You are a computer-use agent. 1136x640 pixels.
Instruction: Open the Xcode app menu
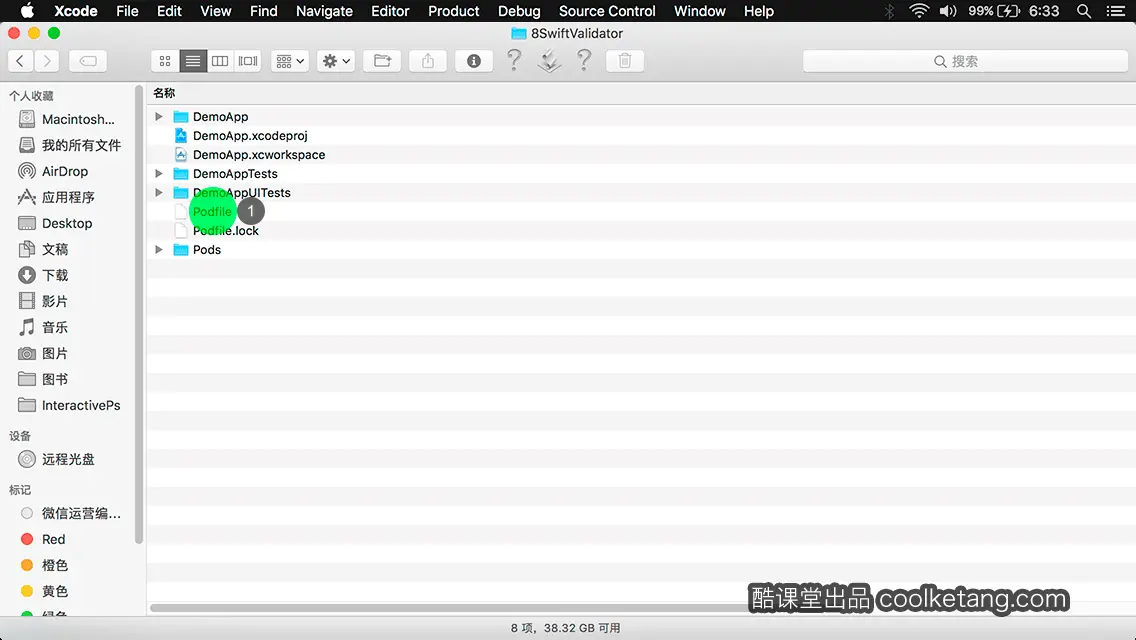pyautogui.click(x=76, y=11)
